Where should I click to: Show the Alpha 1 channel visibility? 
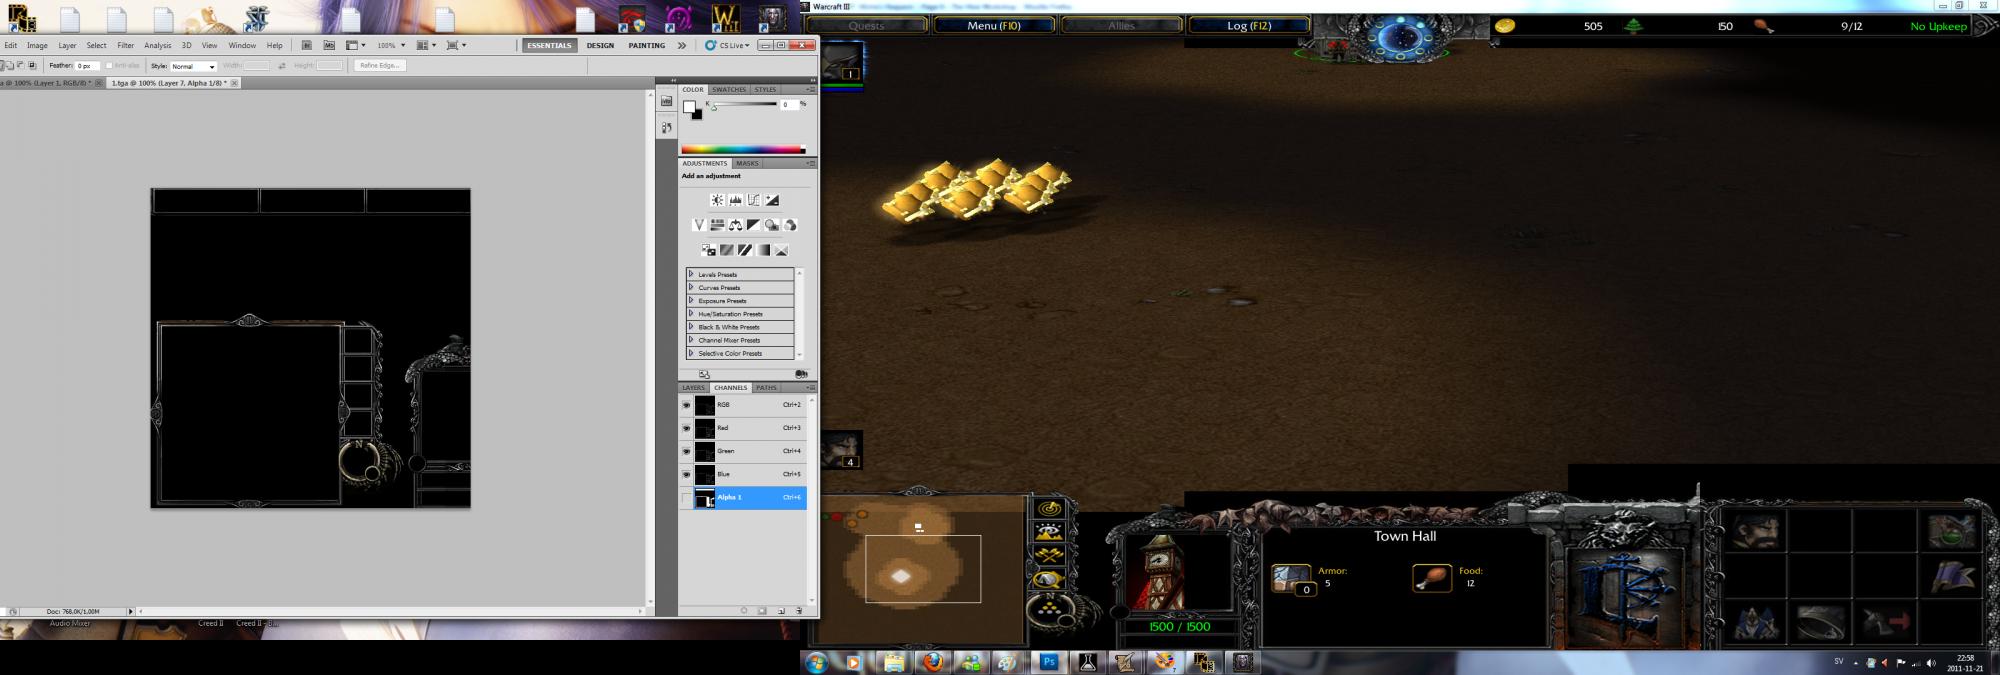pos(686,497)
